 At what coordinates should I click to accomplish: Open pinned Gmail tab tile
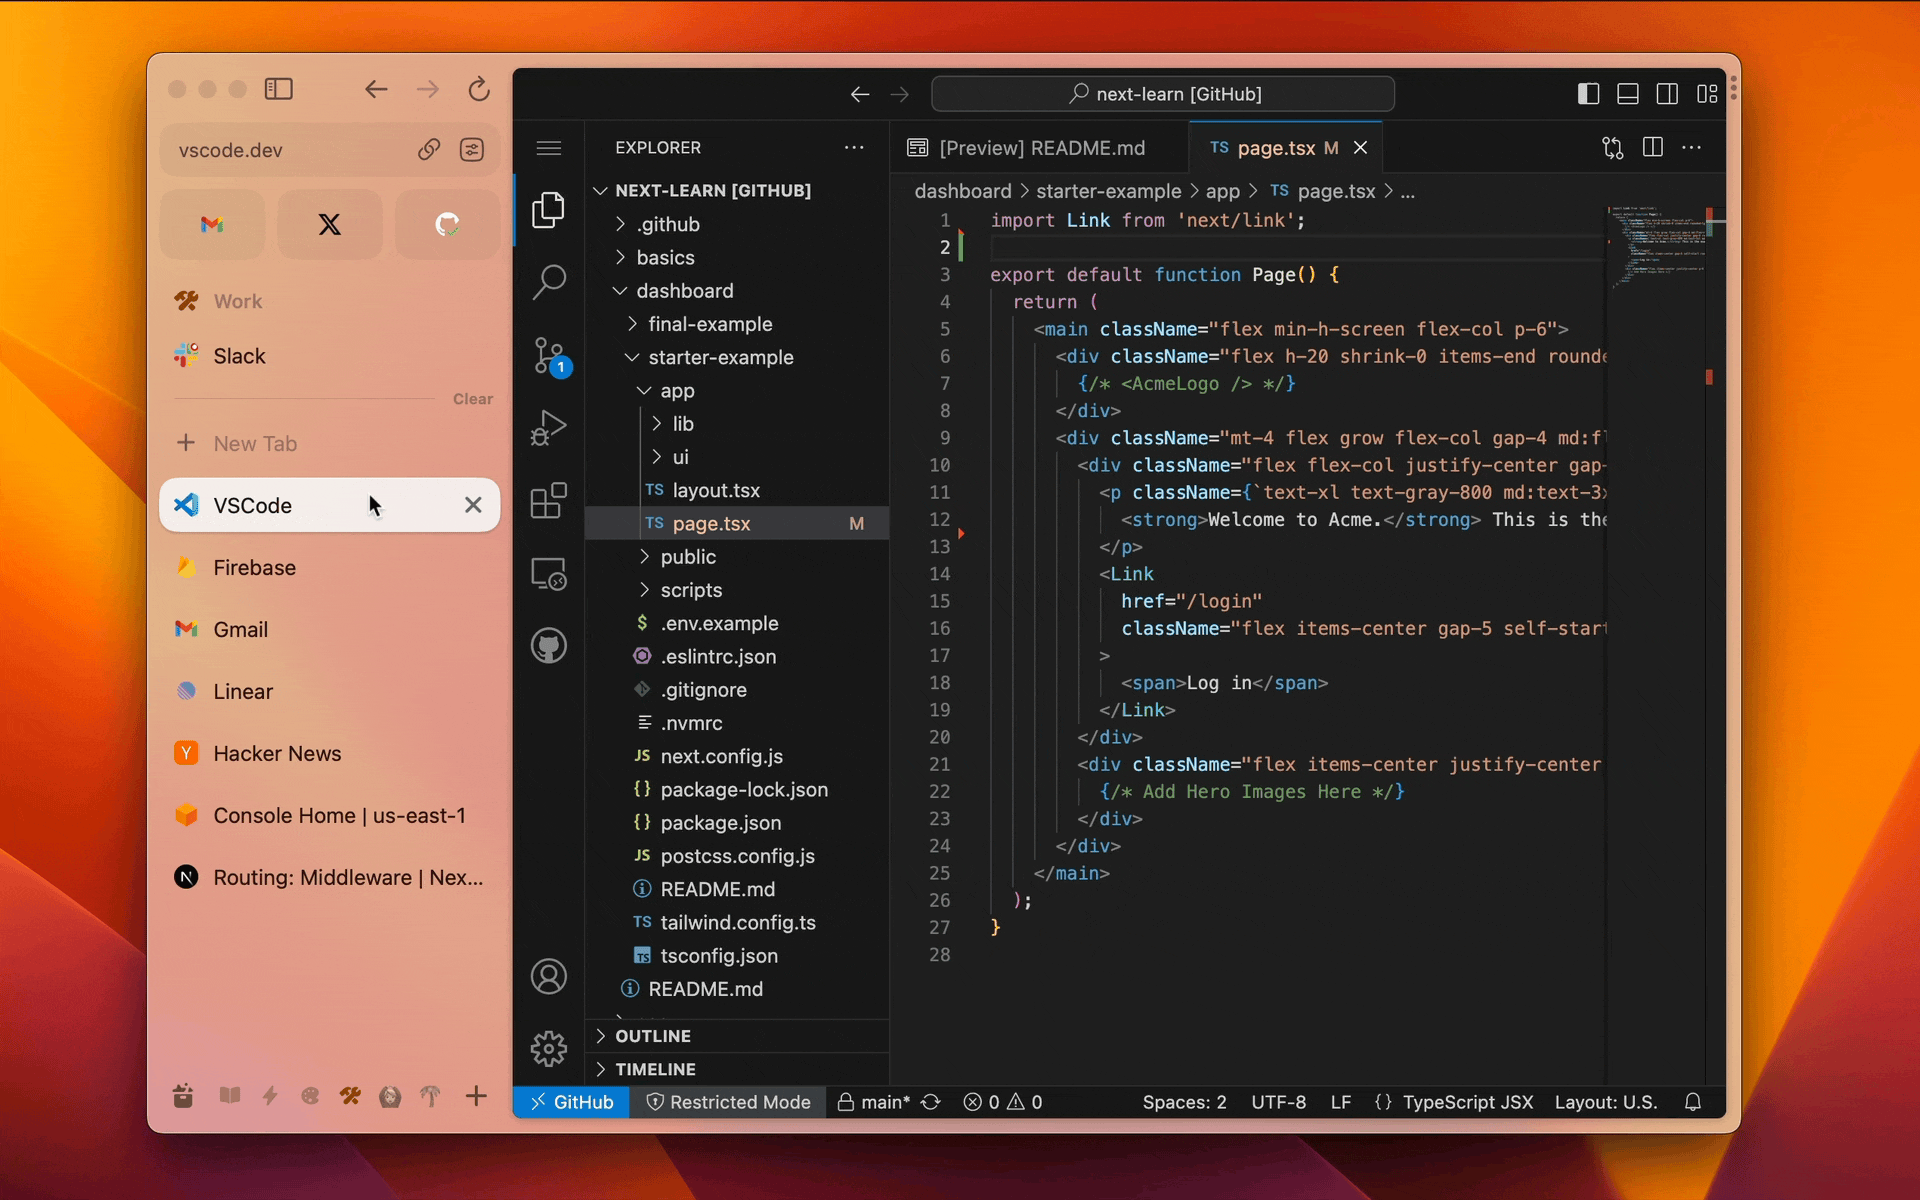click(x=212, y=224)
